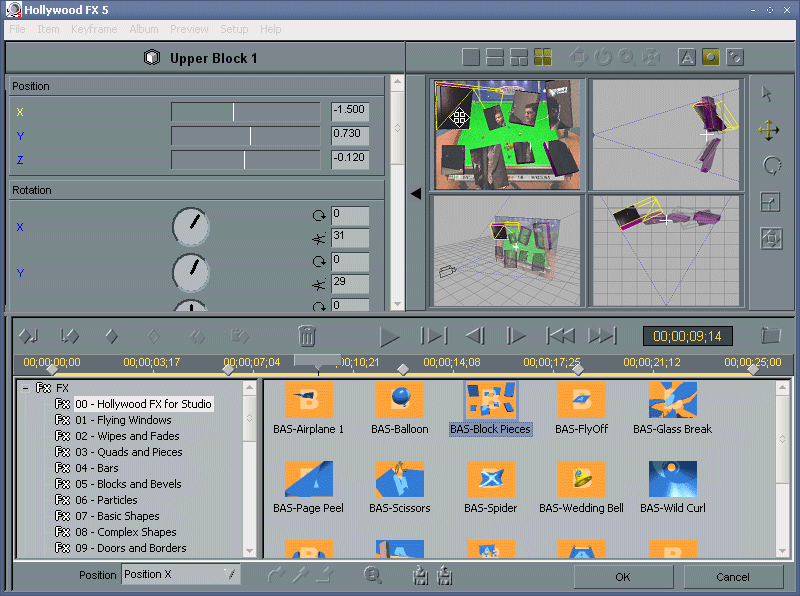This screenshot has height=596, width=800.
Task: Collapse the panel with the black left arrow
Action: pos(416,194)
